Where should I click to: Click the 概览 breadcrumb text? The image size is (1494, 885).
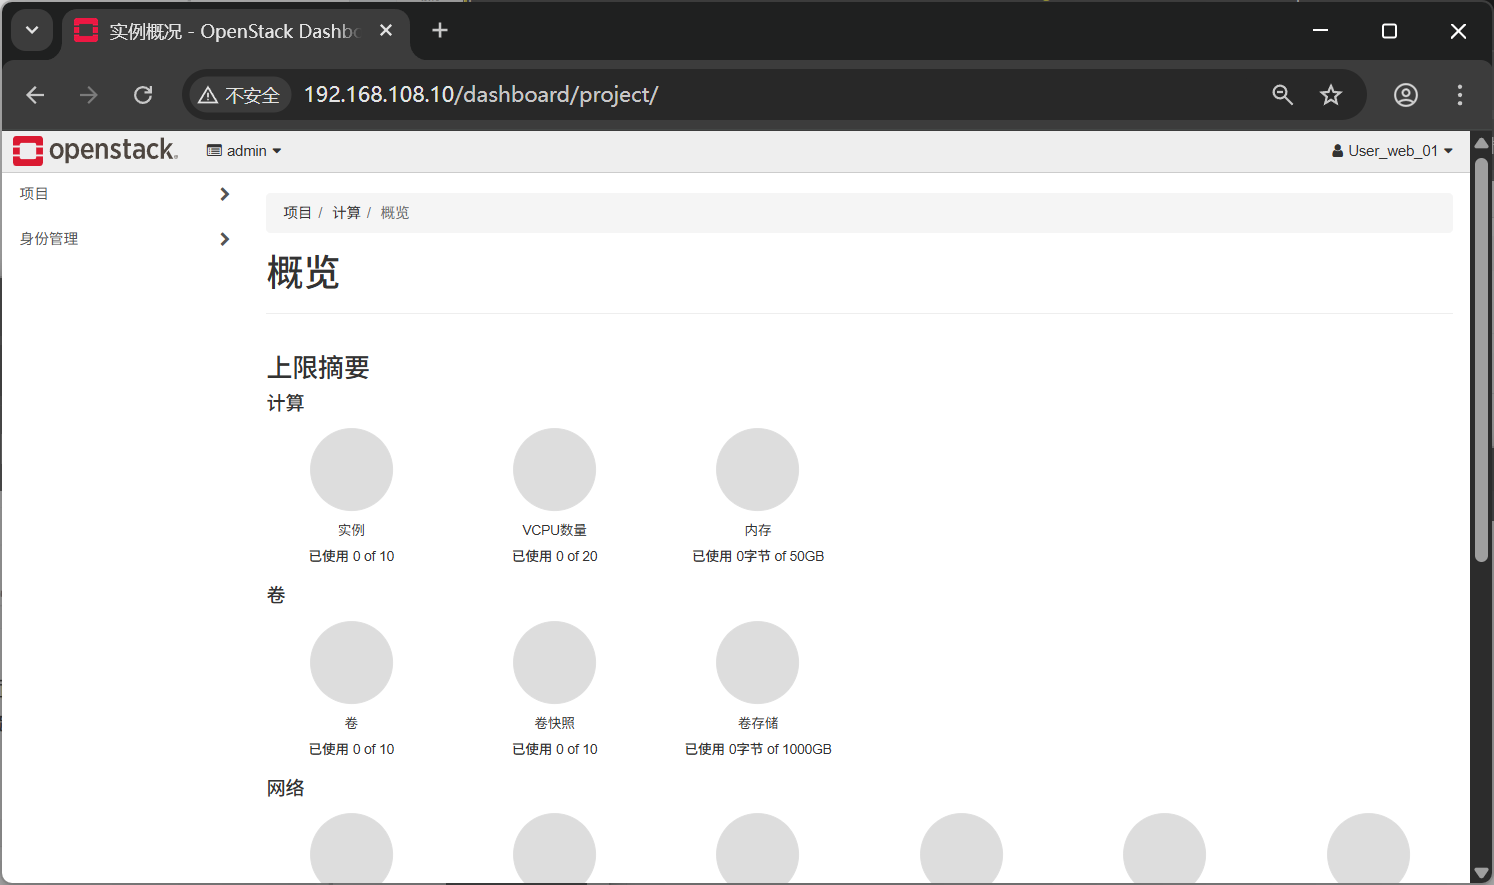click(x=395, y=213)
